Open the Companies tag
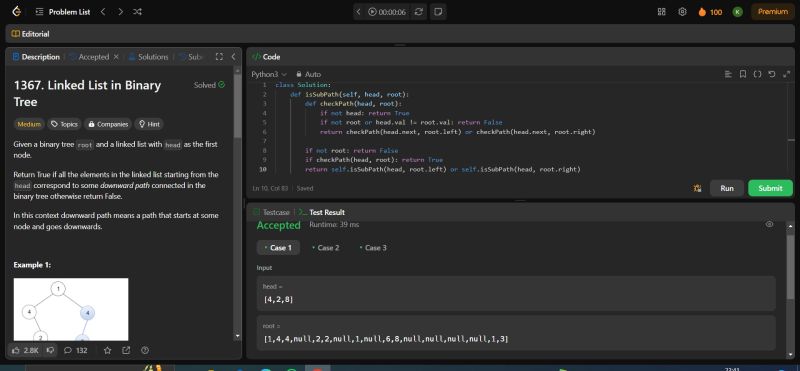The width and height of the screenshot is (800, 371). (108, 124)
